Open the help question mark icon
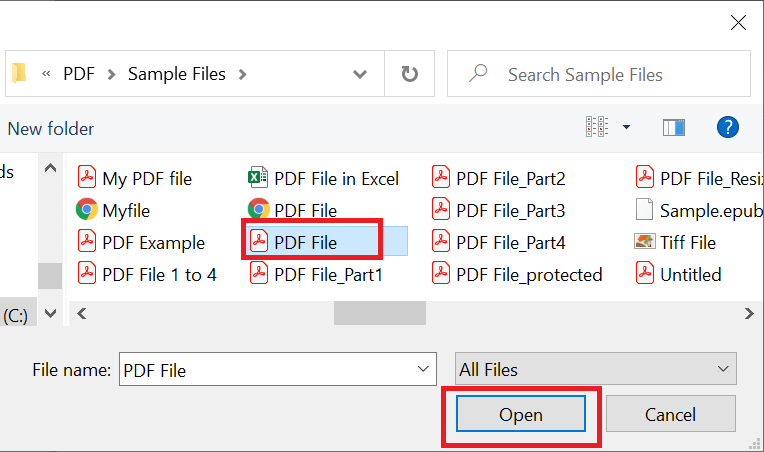Screen dimensions: 764x452 [727, 128]
